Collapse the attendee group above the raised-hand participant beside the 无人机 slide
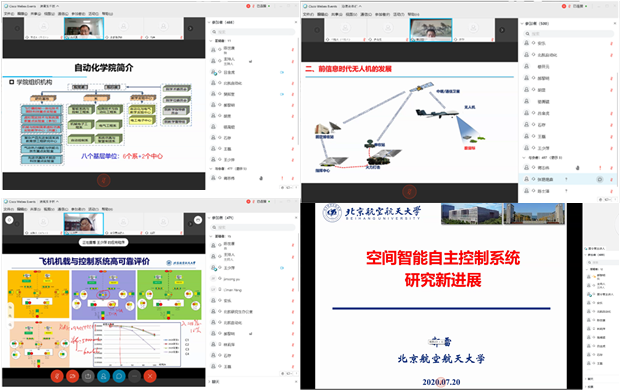Image resolution: width=622 pixels, height=390 pixels. [x=524, y=158]
